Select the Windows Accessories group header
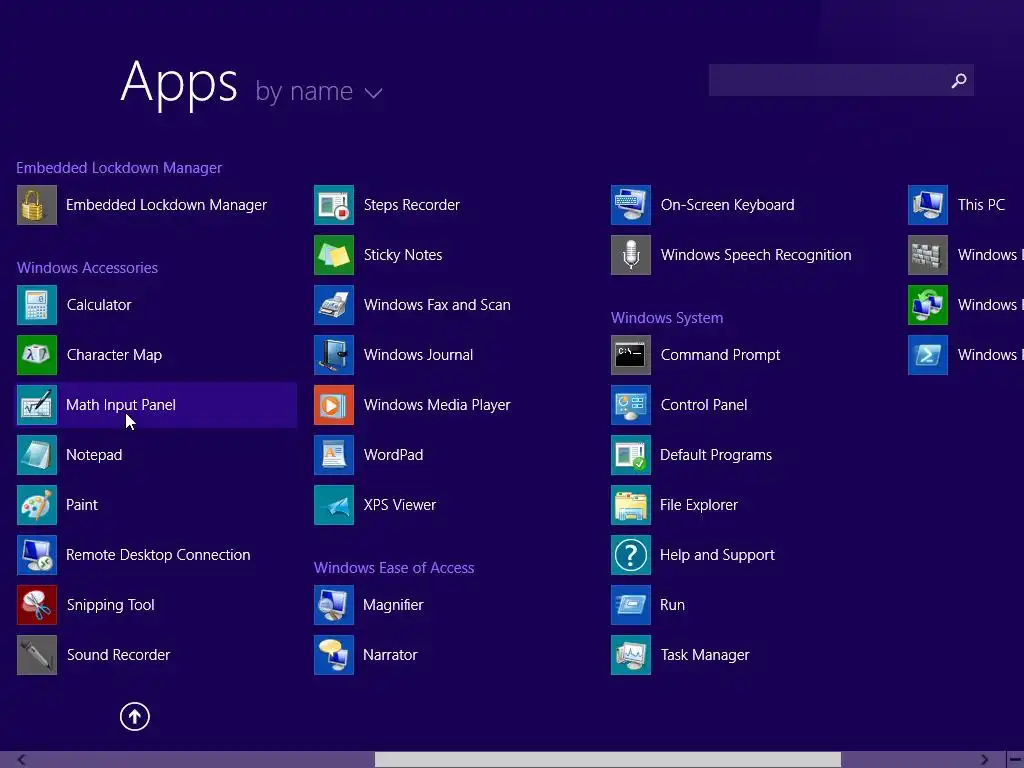 88,268
